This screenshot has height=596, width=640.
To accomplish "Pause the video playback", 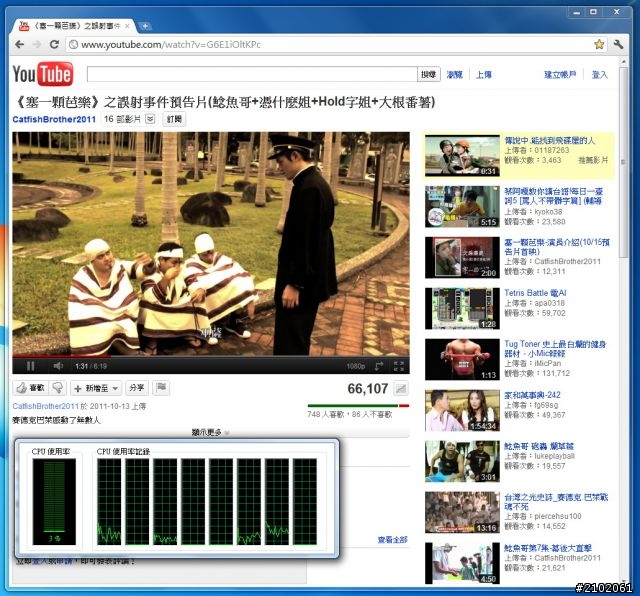I will pyautogui.click(x=31, y=366).
